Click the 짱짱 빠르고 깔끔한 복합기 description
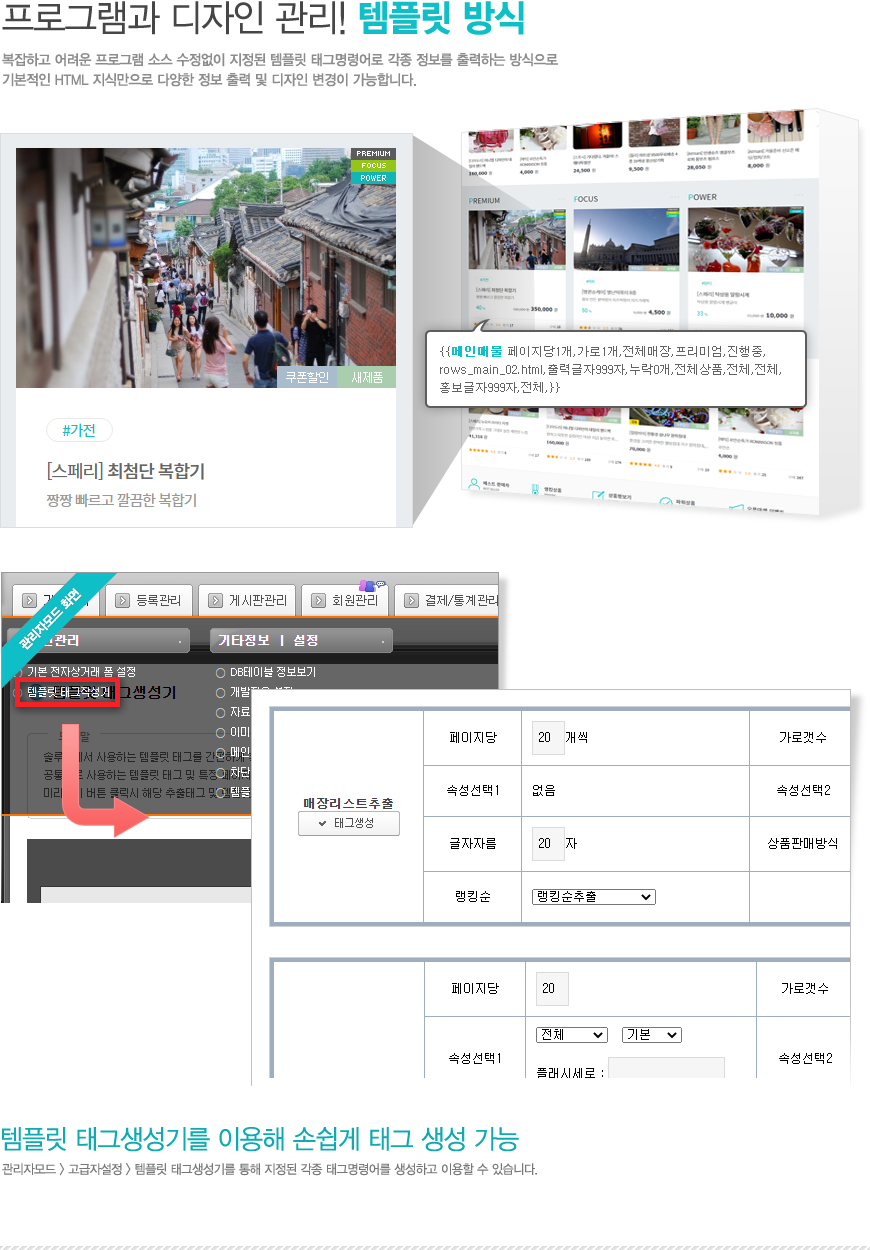870x1250 pixels. point(122,499)
